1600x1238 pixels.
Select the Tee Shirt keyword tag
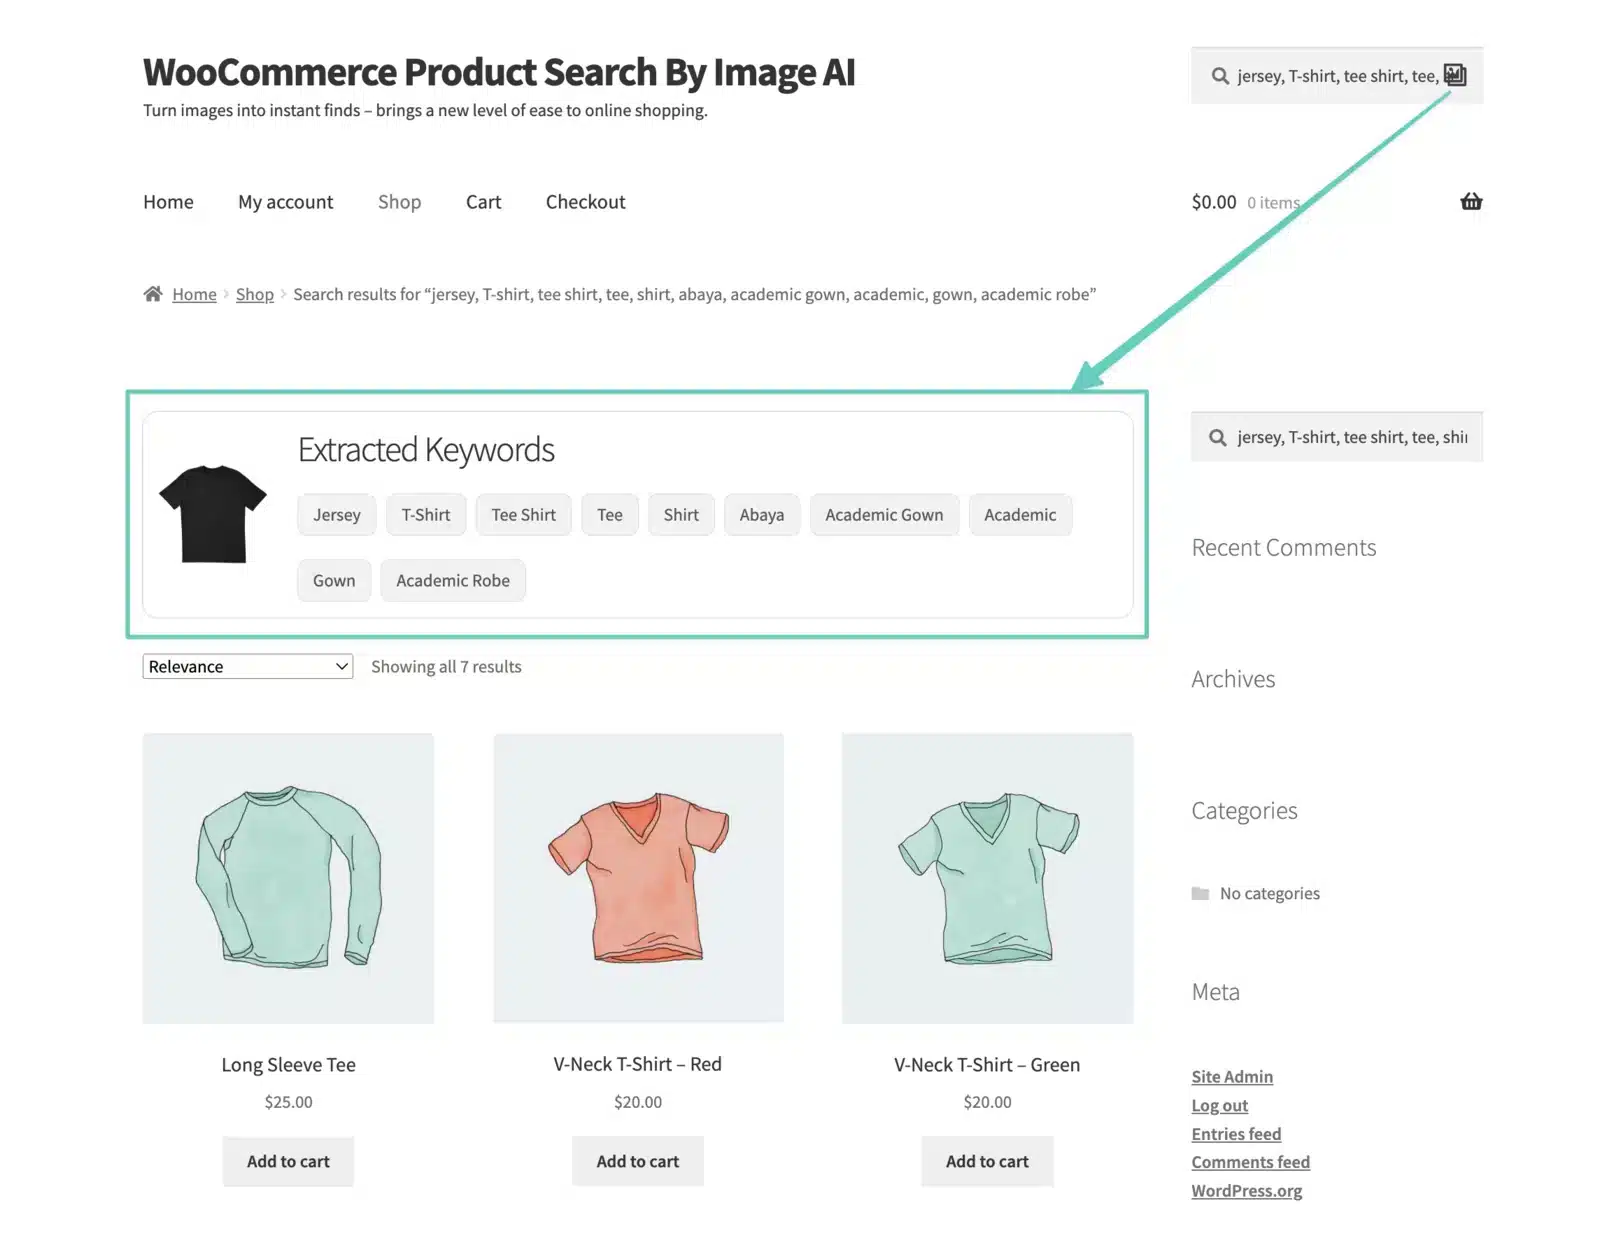[x=524, y=515]
